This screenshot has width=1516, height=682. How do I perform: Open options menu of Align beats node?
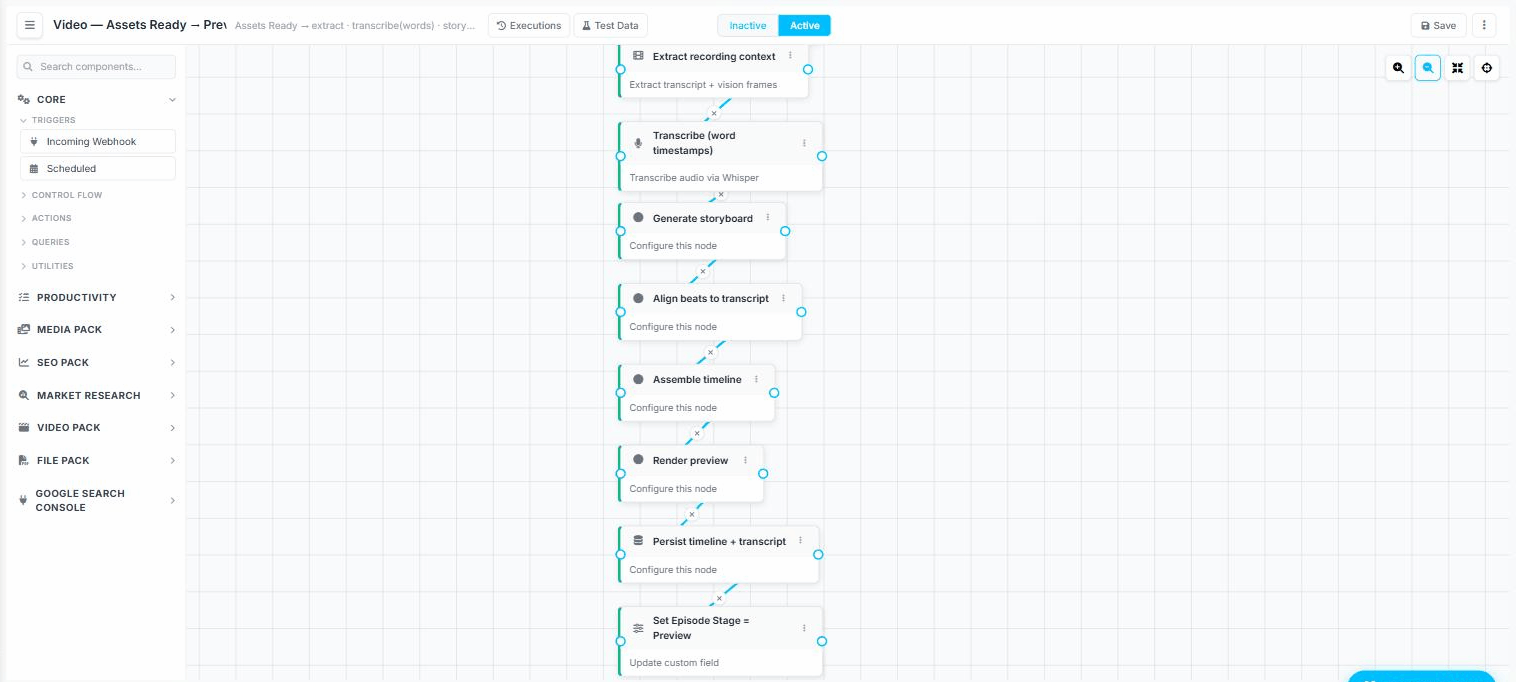click(783, 298)
